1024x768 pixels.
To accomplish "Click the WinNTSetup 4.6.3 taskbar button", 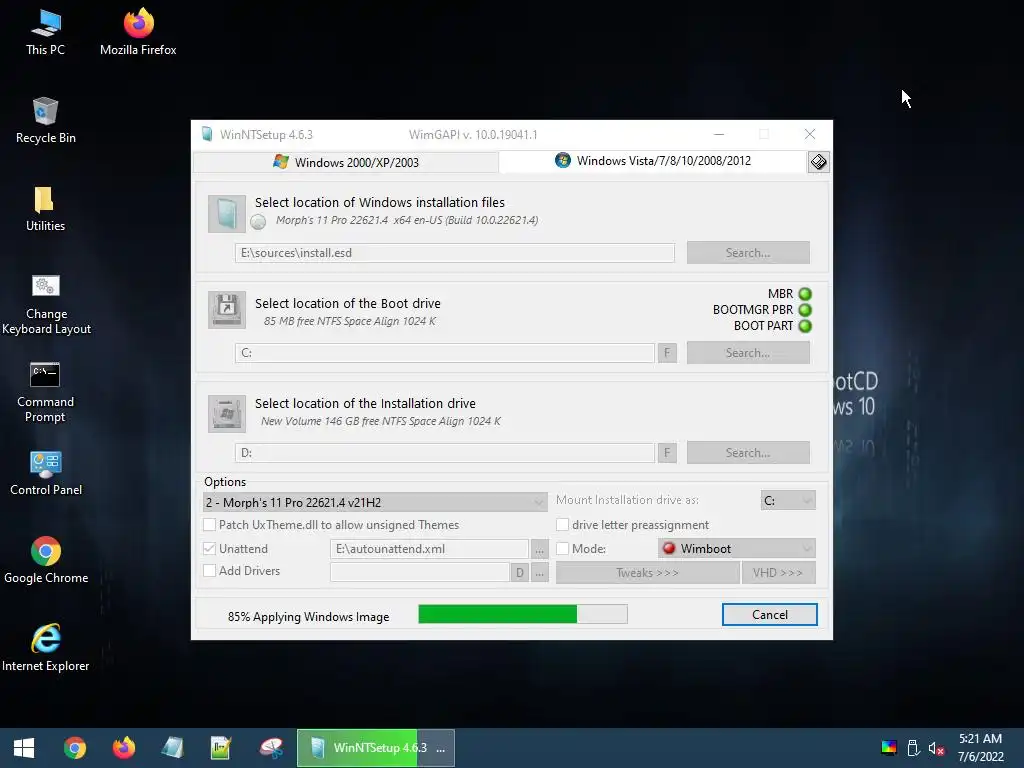I will pos(376,748).
